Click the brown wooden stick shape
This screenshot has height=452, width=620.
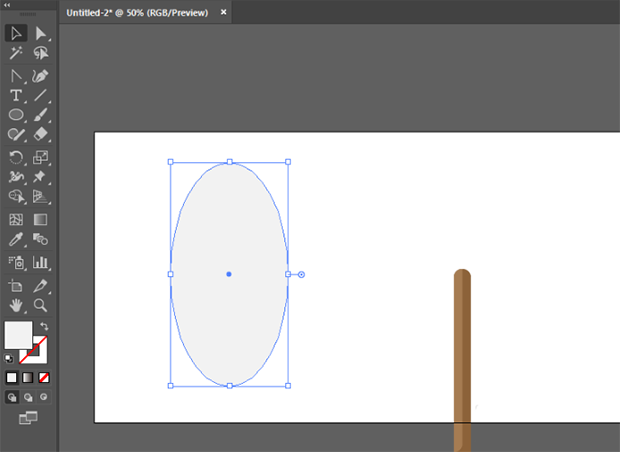pos(462,360)
